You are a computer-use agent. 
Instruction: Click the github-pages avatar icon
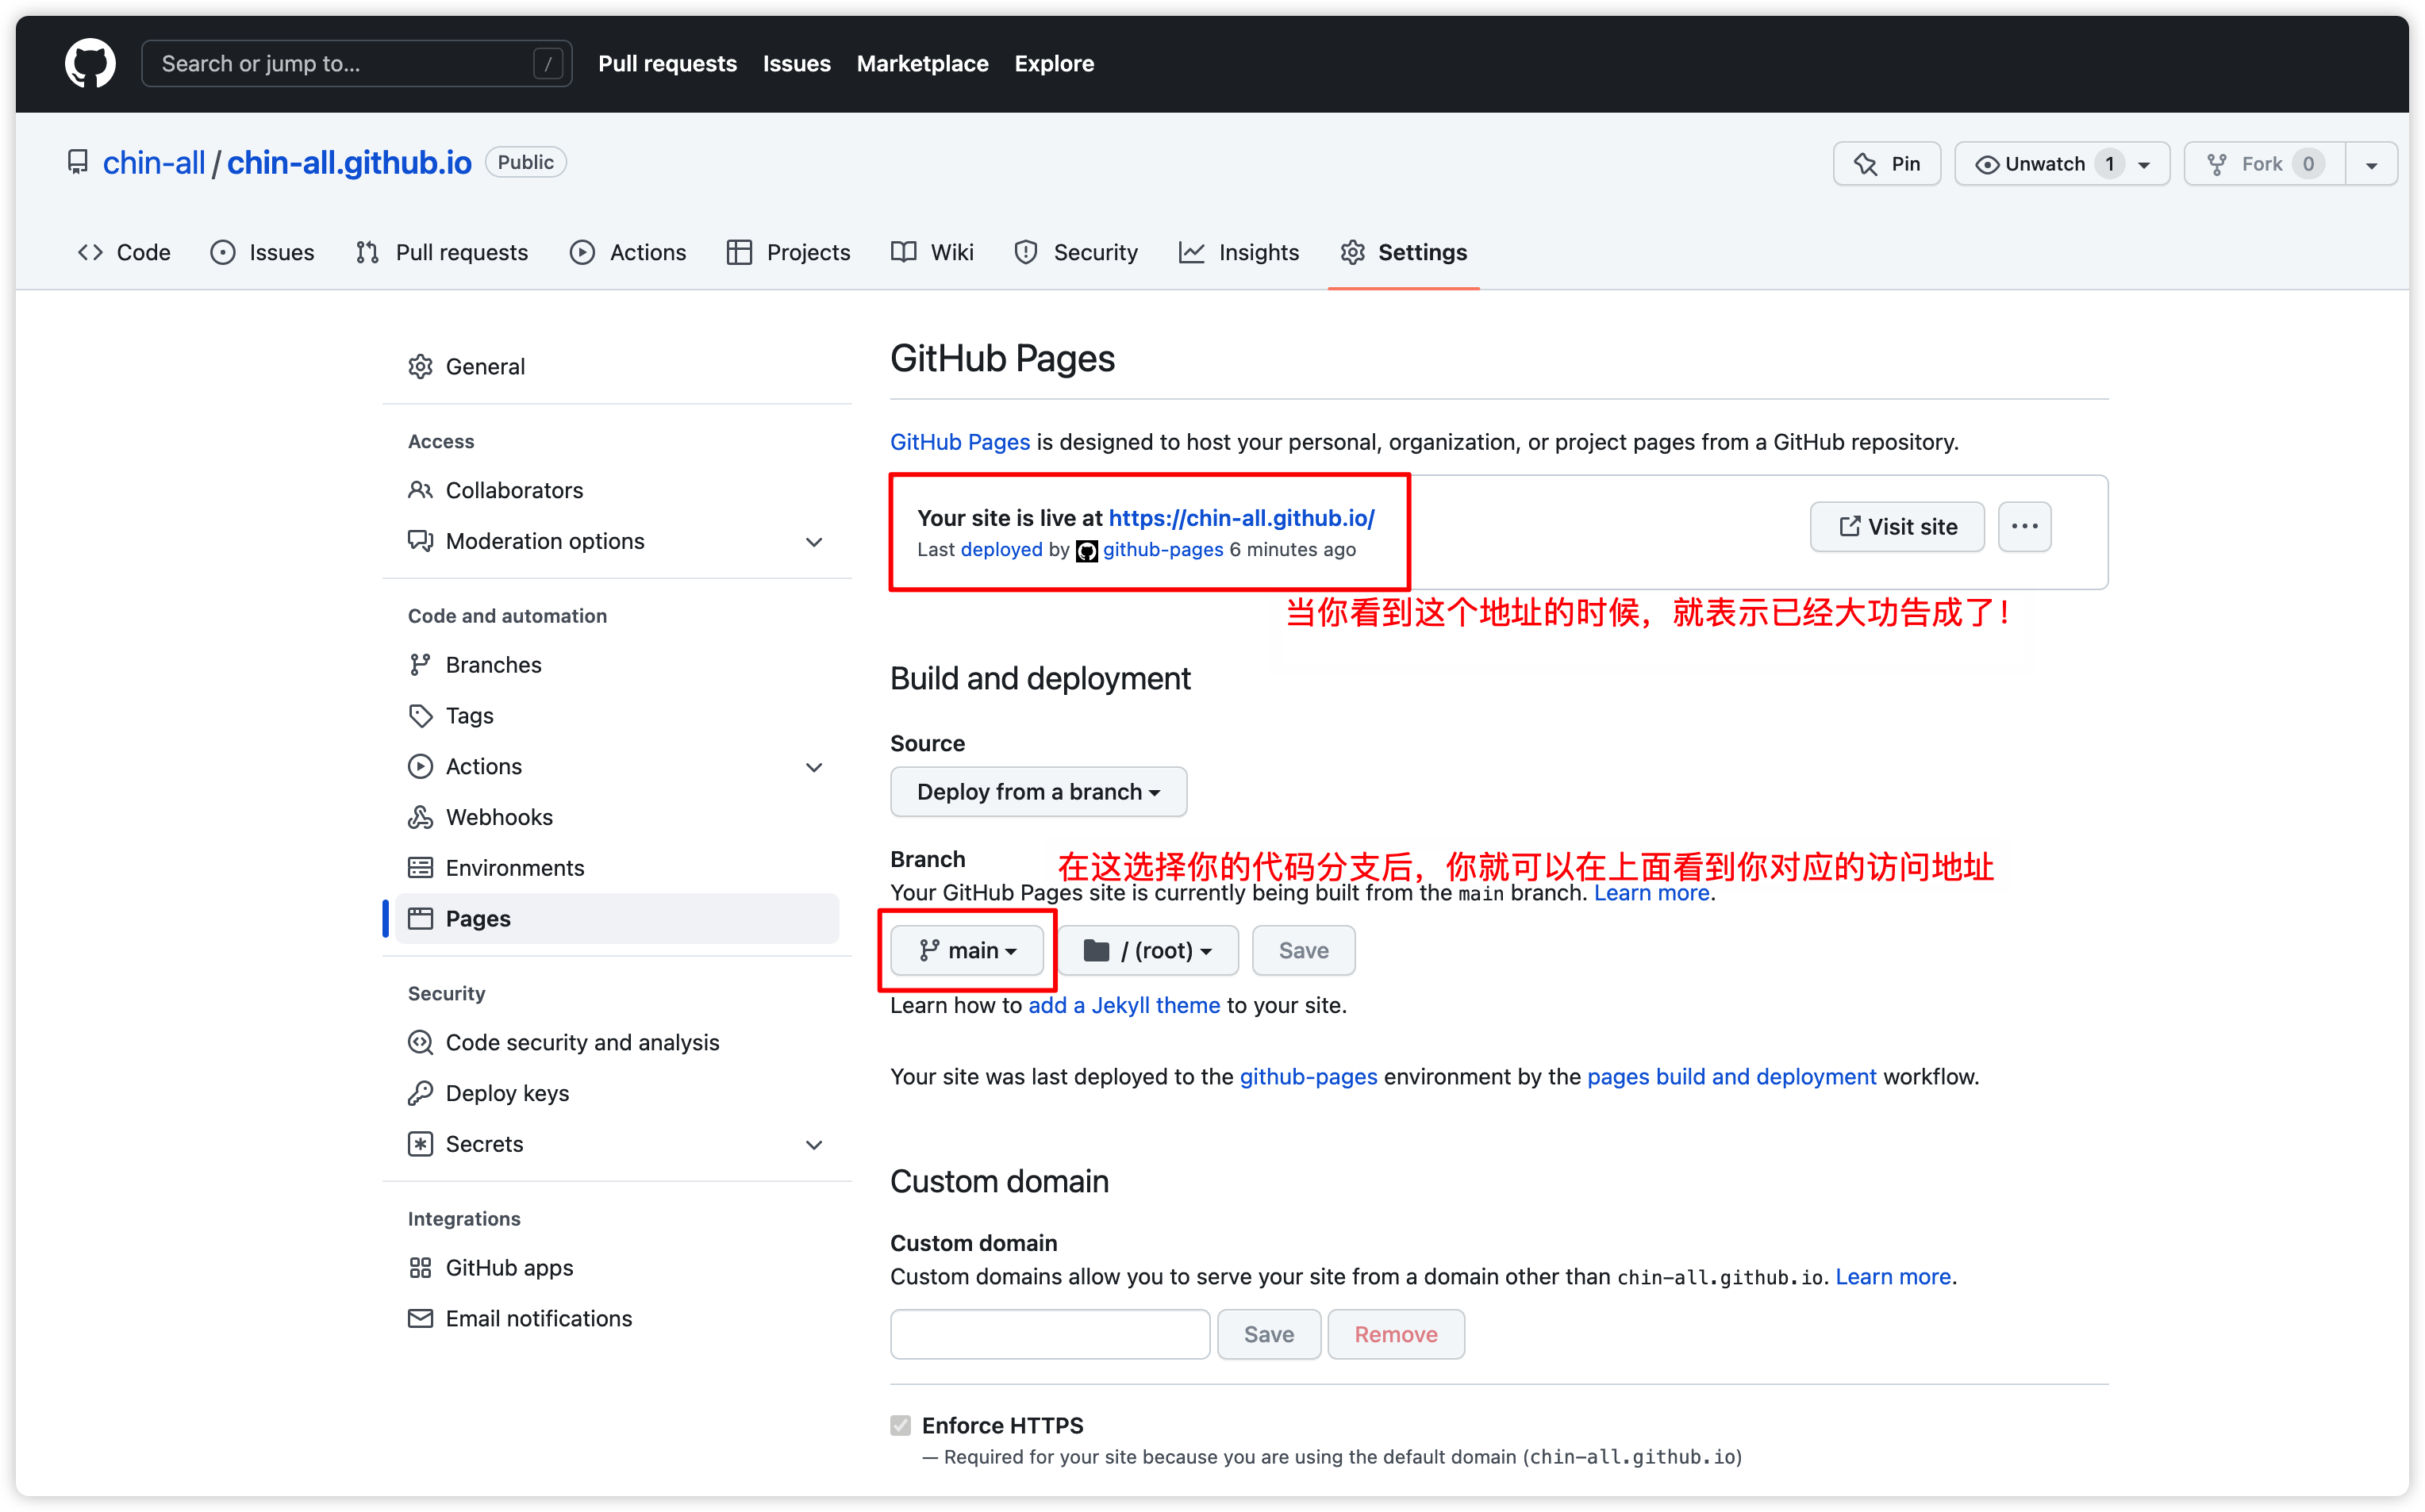(1086, 551)
